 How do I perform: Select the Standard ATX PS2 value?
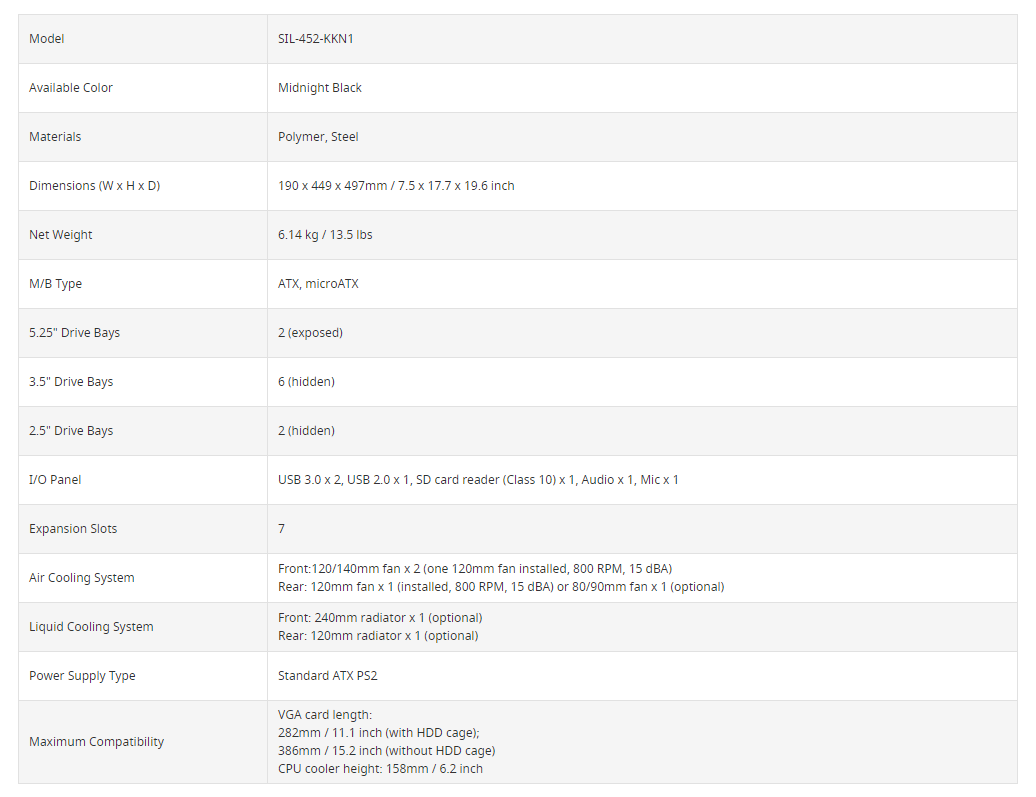click(x=327, y=676)
